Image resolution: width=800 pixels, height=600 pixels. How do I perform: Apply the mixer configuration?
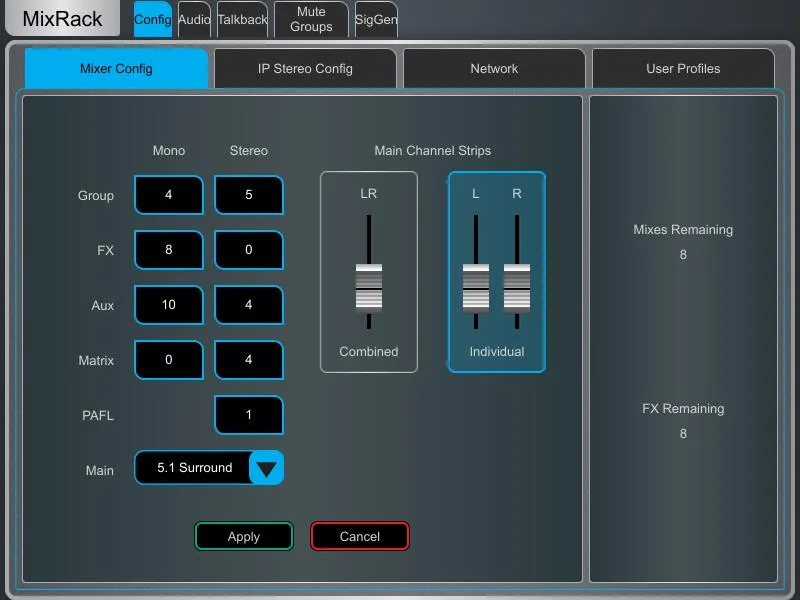(x=244, y=536)
